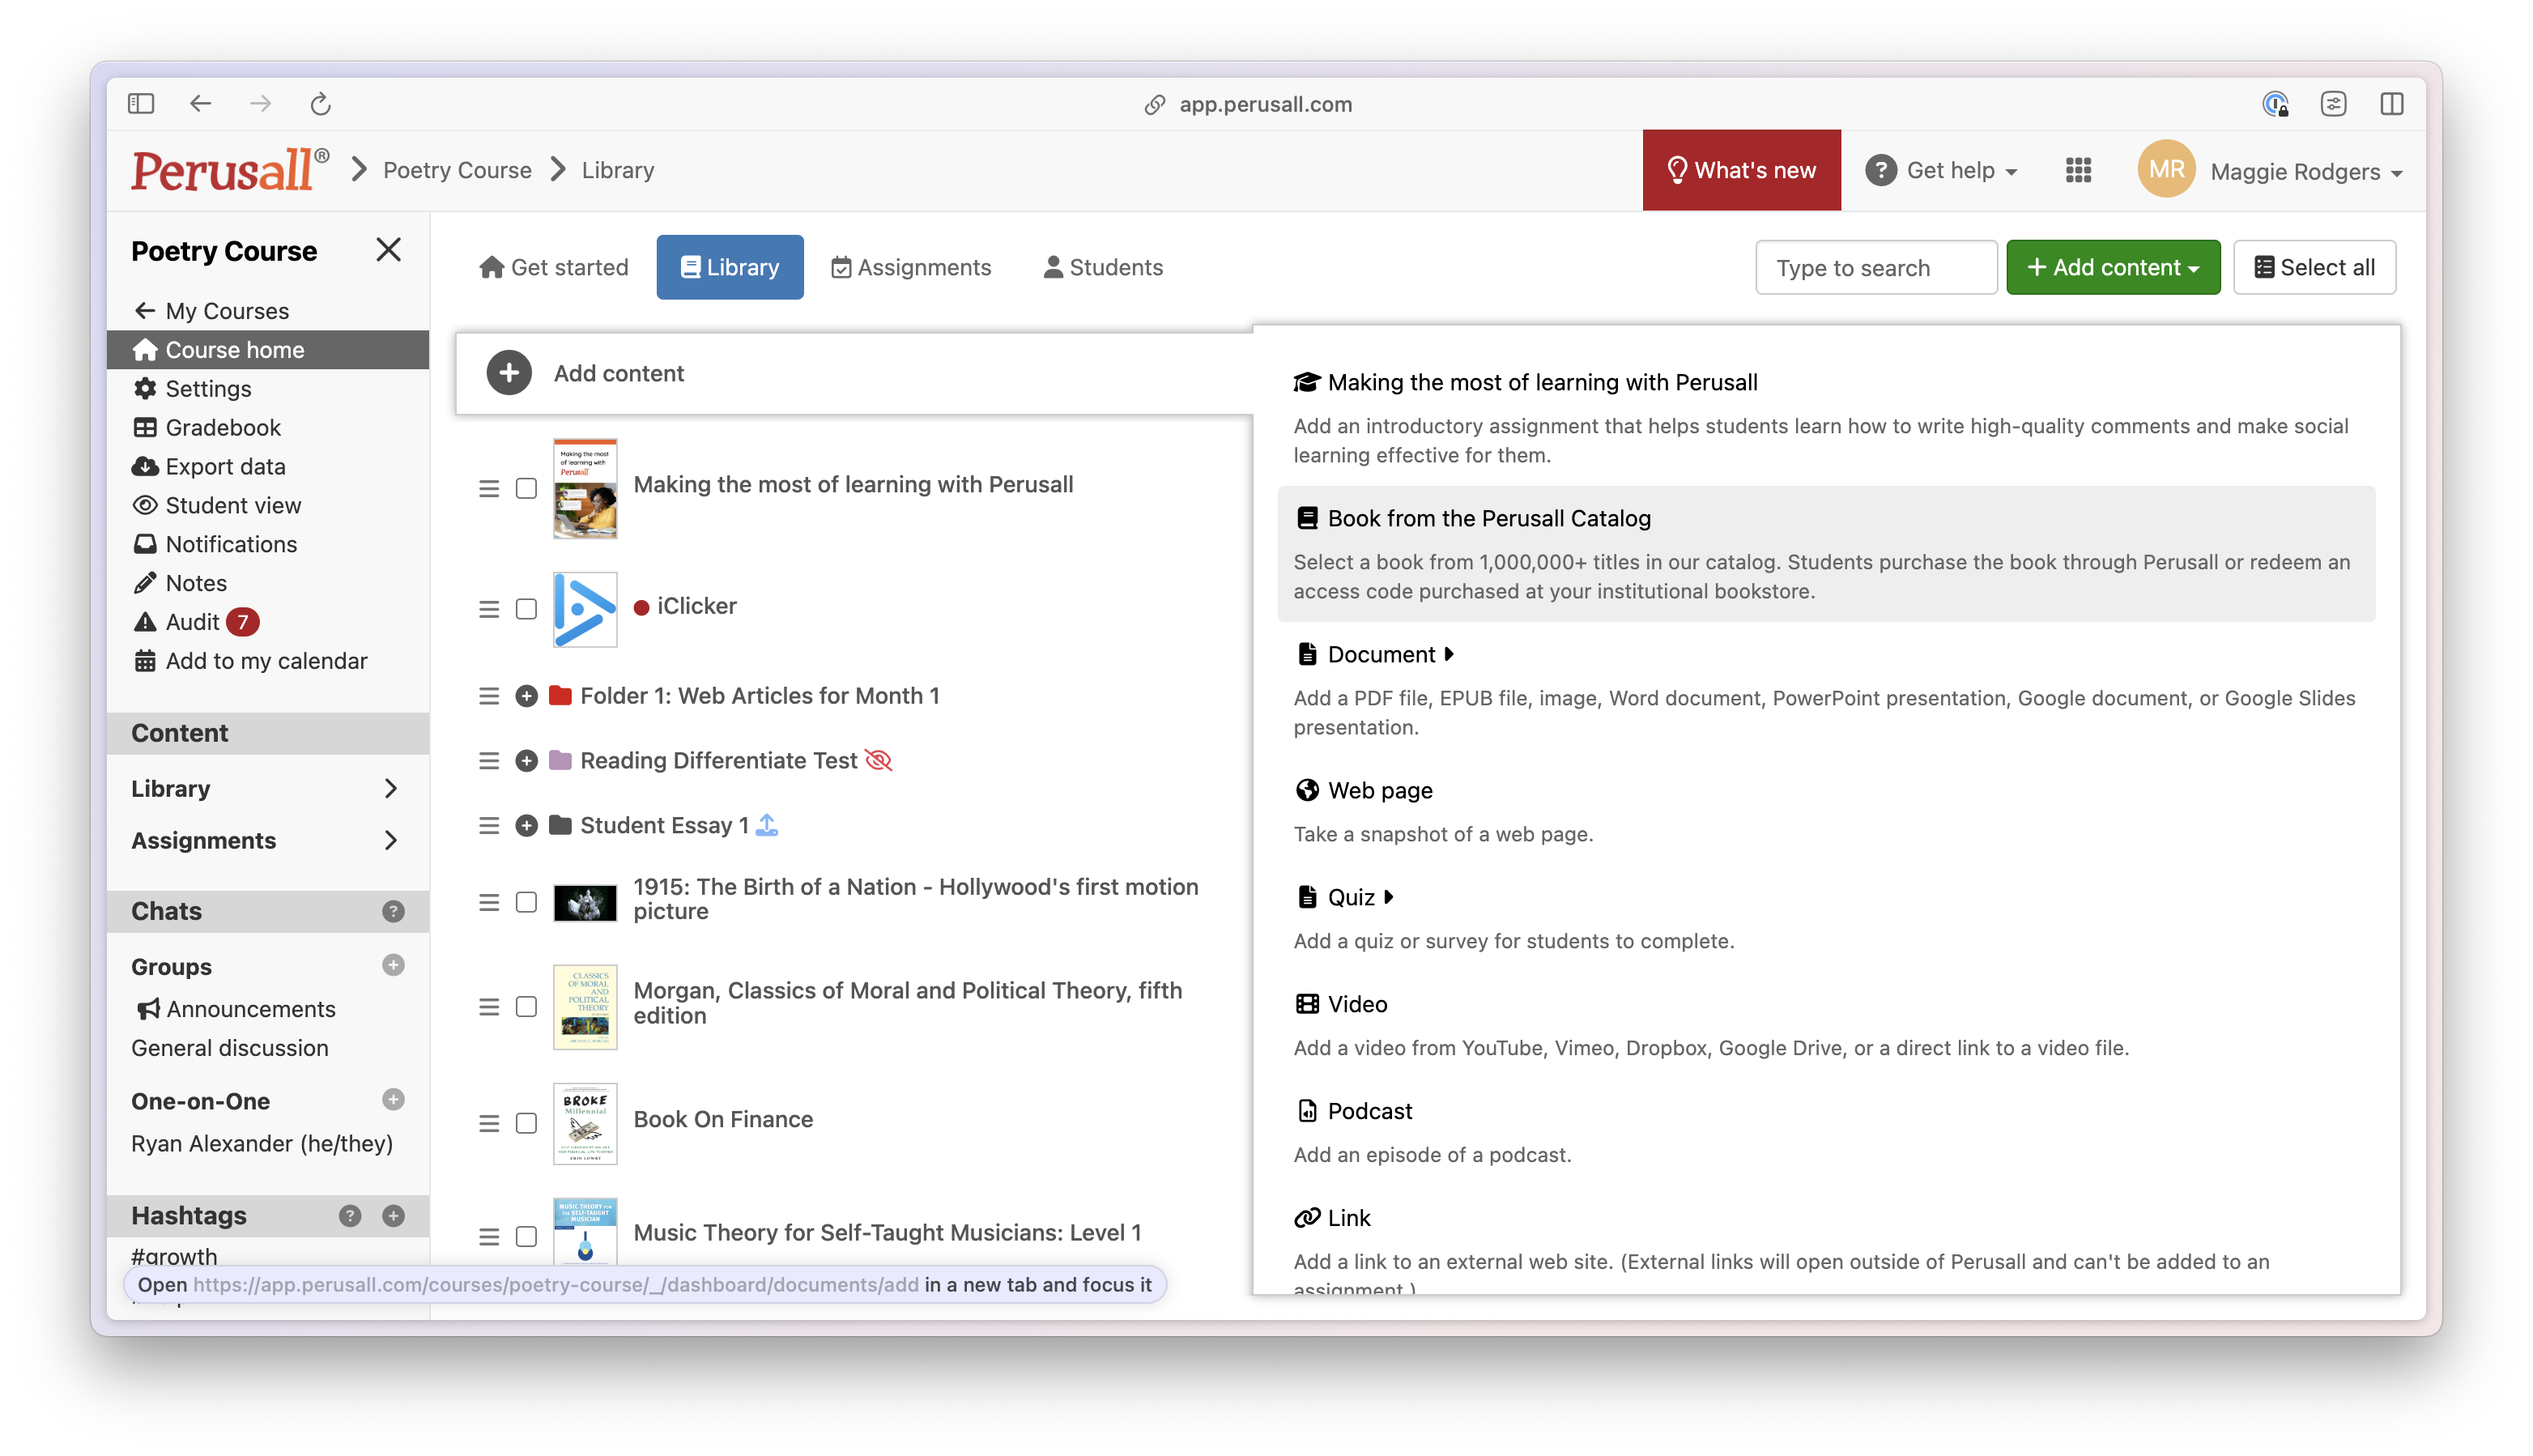Open the Announcements chat
Screen dimensions: 2533x1456
236,1009
